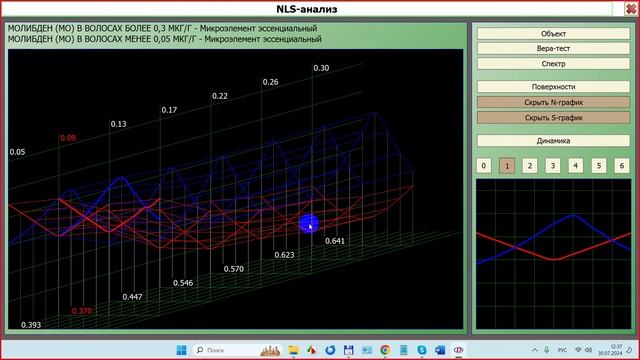Viewport: 640px width, 360px height.
Task: Select graph number 5
Action: tap(599, 166)
